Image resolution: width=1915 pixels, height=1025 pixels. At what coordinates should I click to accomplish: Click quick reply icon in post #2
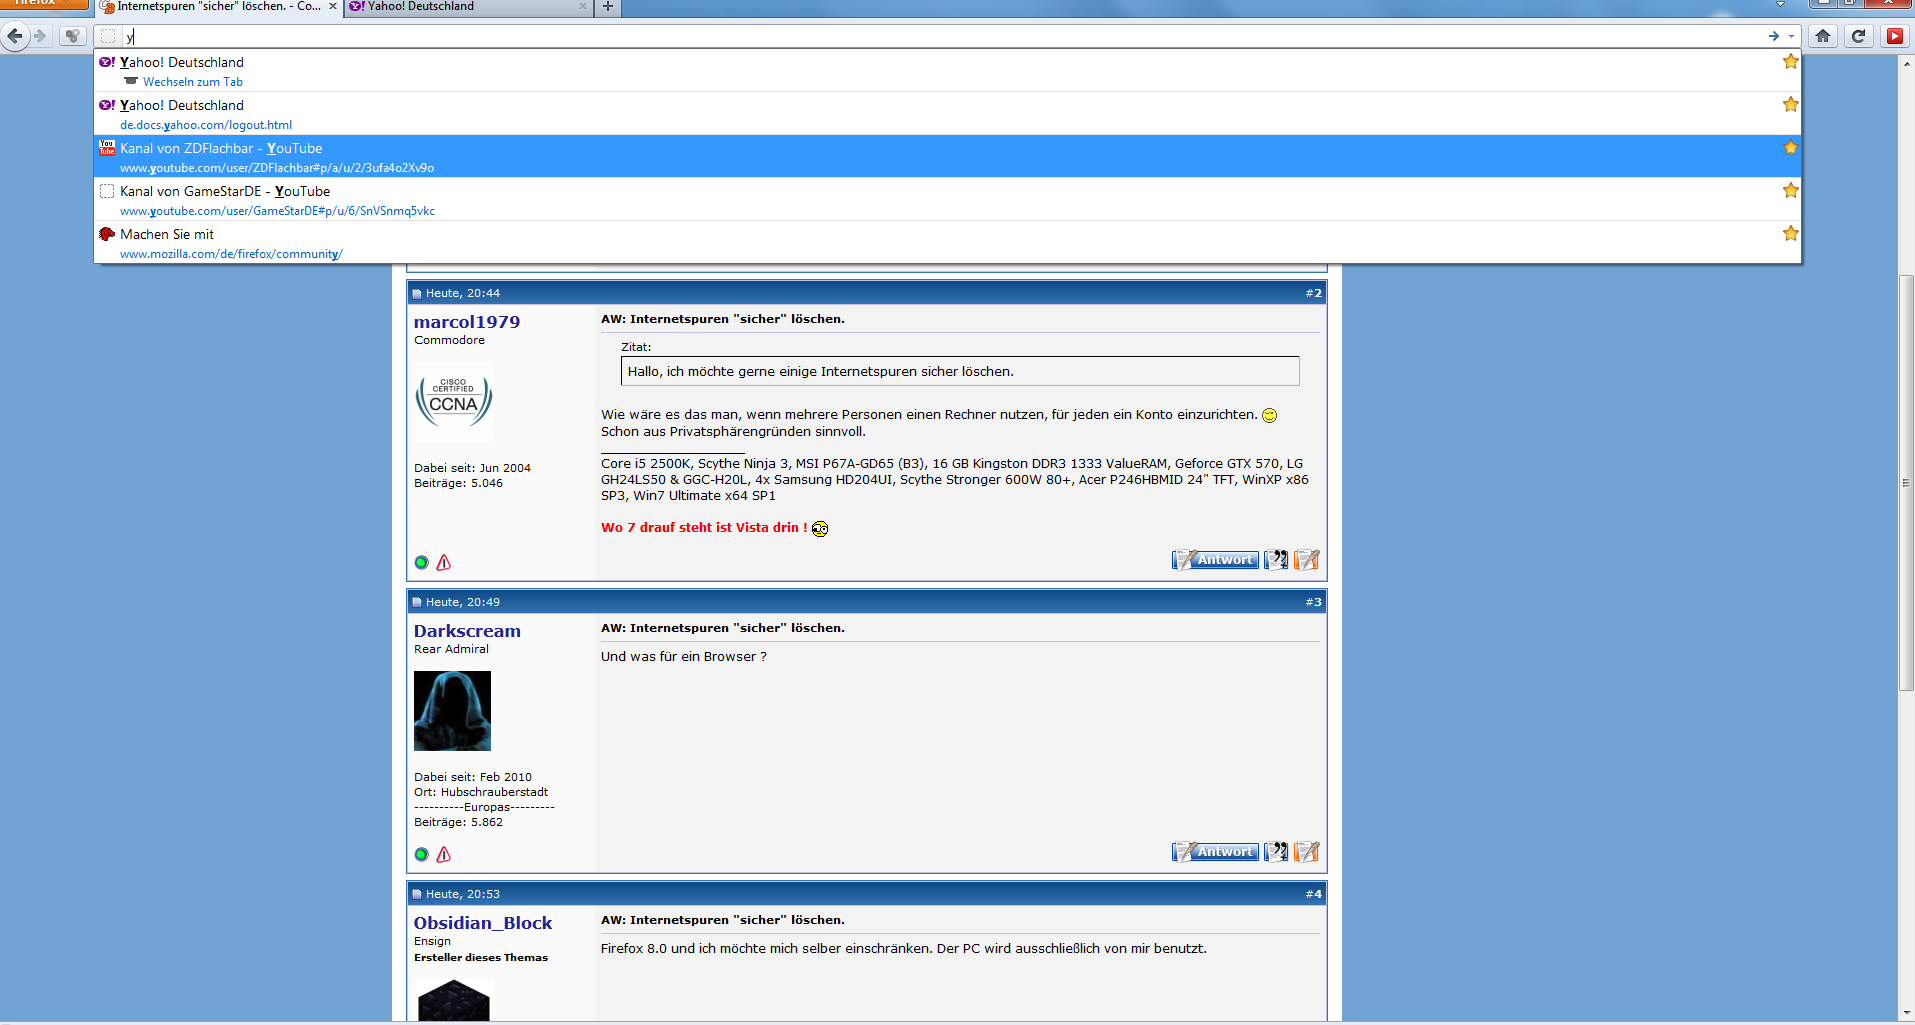tap(1307, 560)
